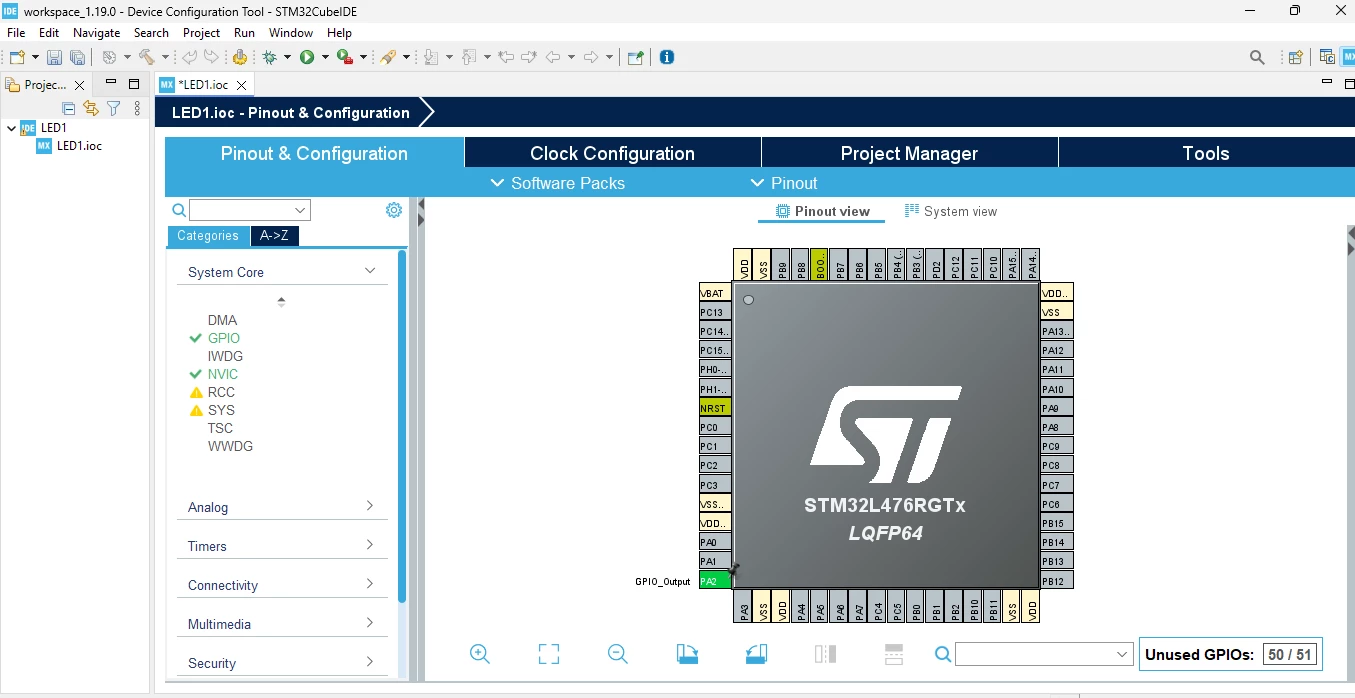1355x698 pixels.
Task: Switch to Pinout view
Action: pos(822,211)
